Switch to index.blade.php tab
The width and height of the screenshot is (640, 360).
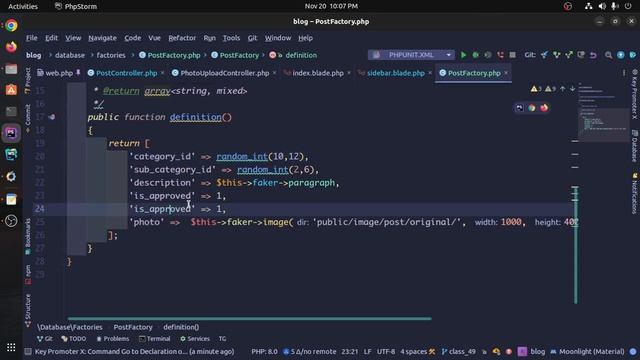click(x=318, y=73)
